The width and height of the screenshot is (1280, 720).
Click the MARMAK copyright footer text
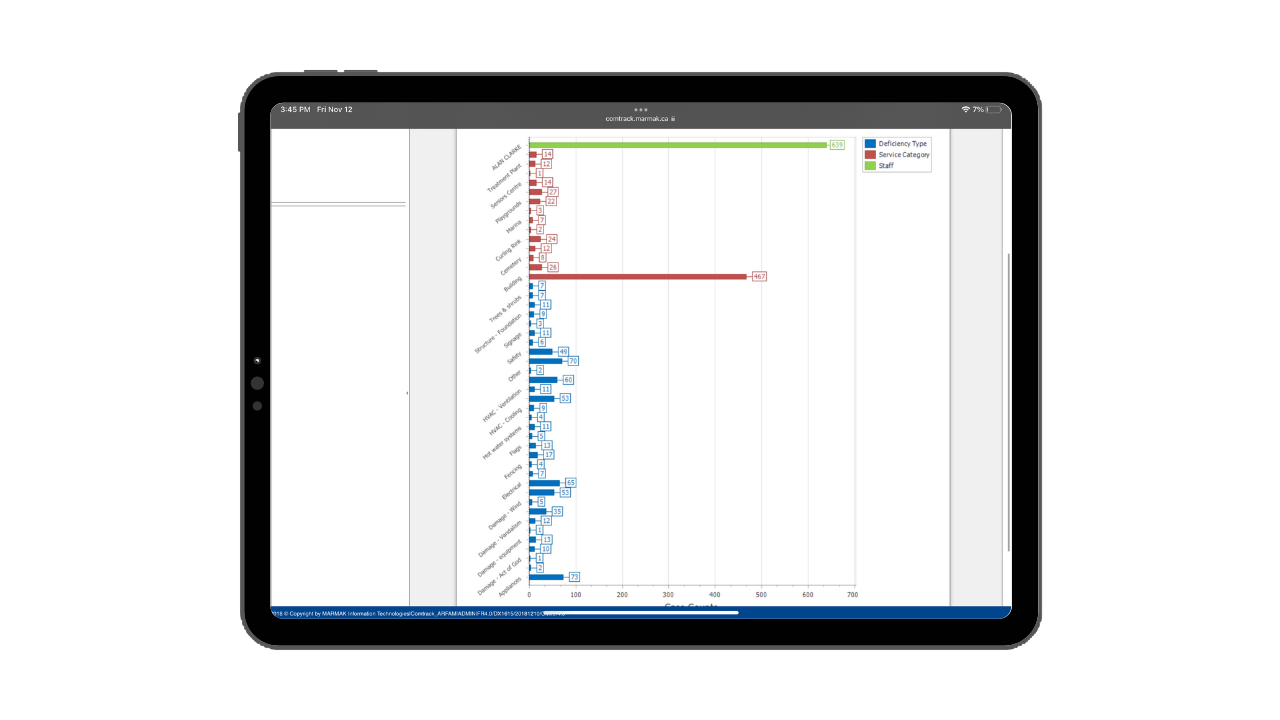coord(418,613)
